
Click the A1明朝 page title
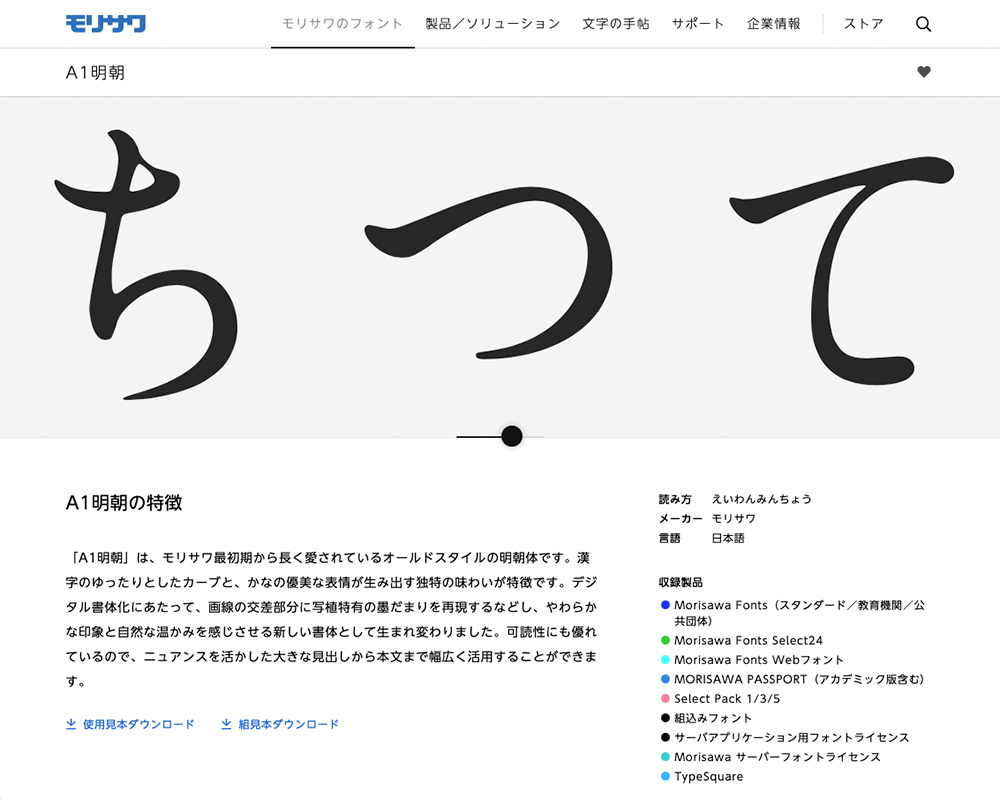(95, 73)
